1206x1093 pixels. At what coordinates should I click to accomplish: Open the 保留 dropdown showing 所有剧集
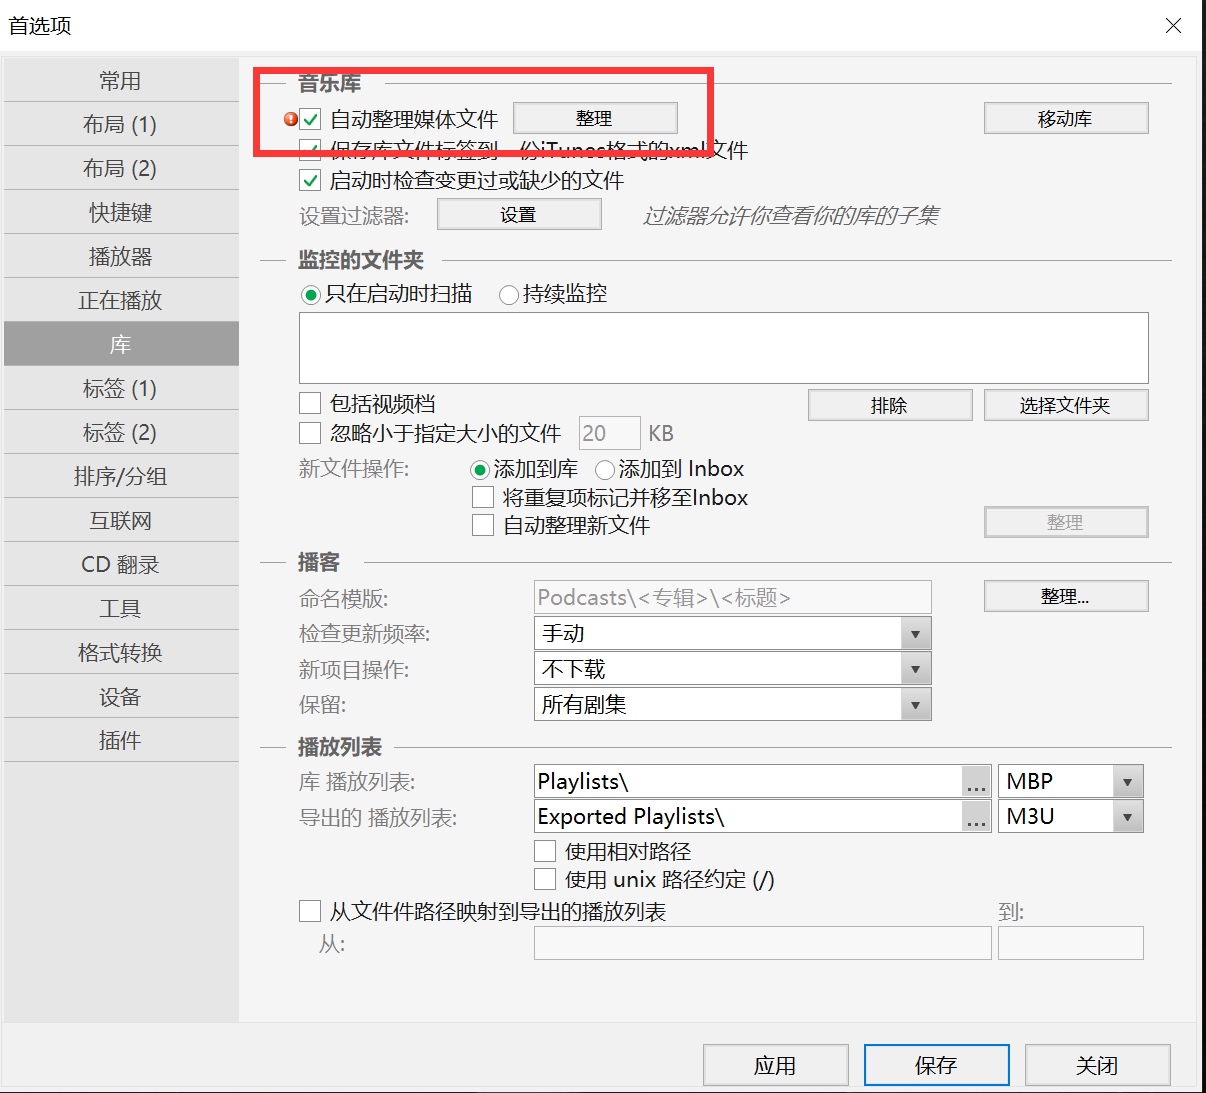[915, 705]
